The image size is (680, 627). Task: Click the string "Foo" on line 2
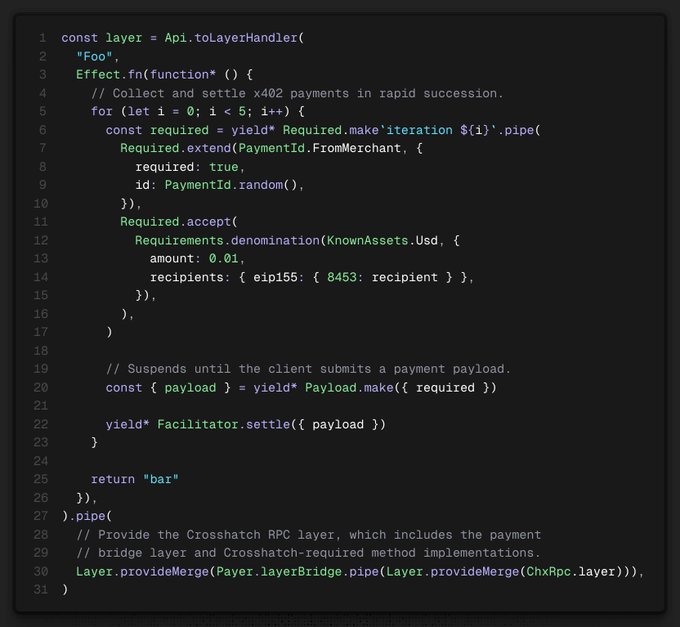coord(94,56)
